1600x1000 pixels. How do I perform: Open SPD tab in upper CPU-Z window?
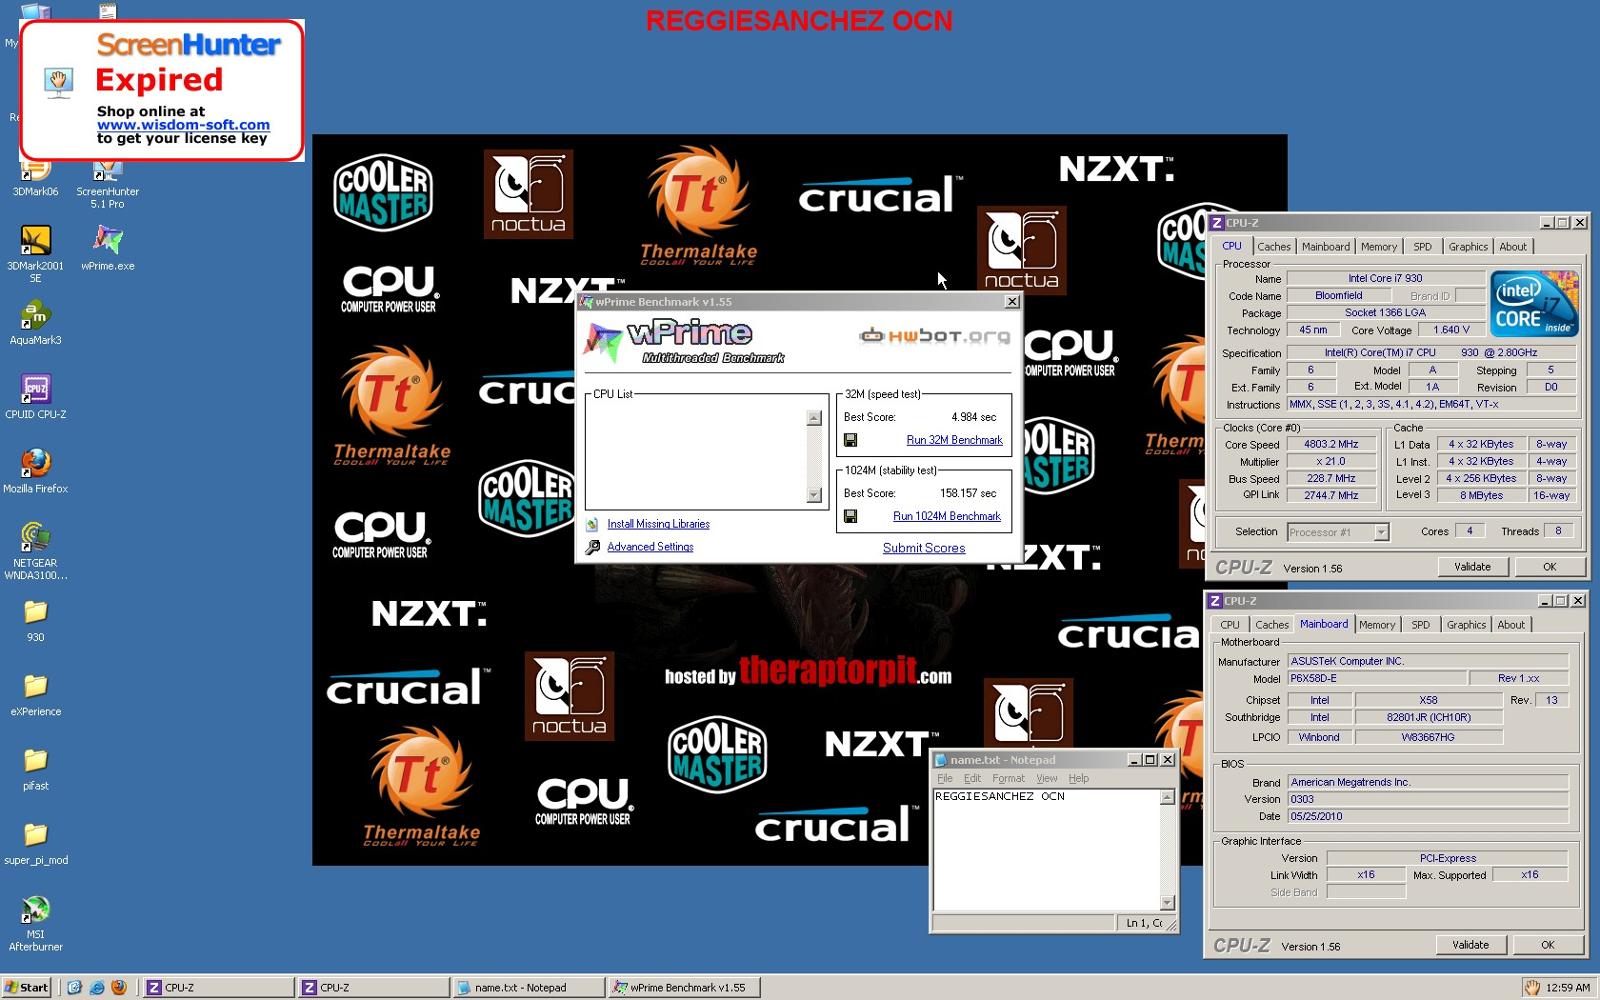pyautogui.click(x=1422, y=247)
